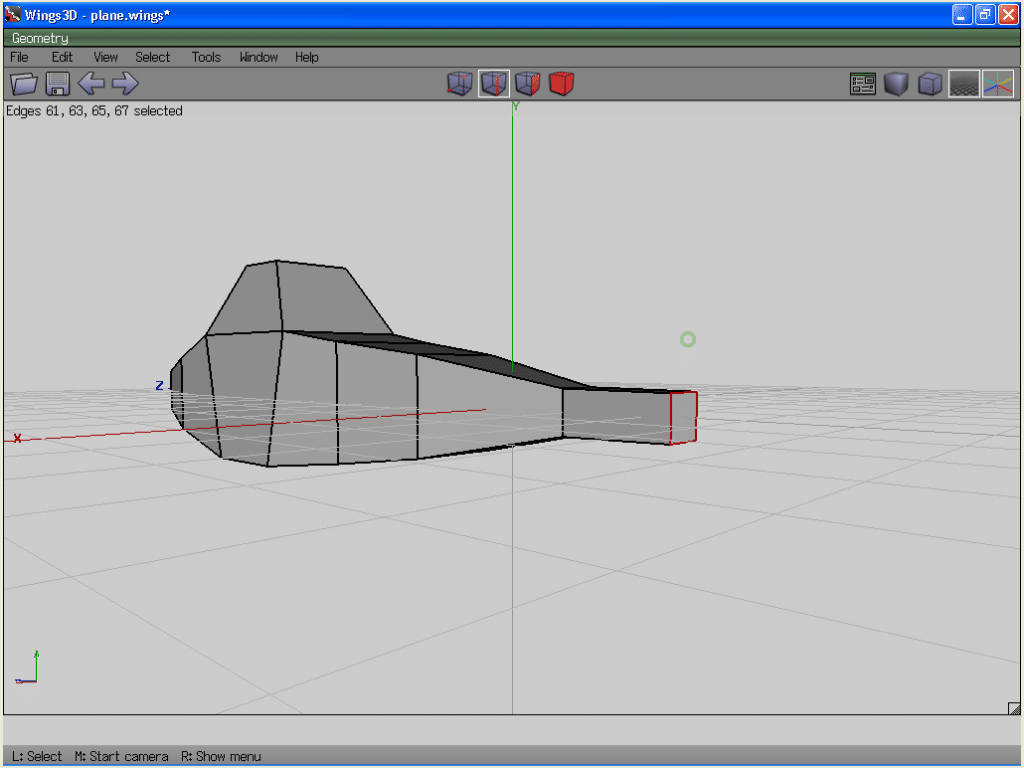This screenshot has width=1024, height=768.
Task: Switch to face selection mode cube
Action: click(527, 84)
